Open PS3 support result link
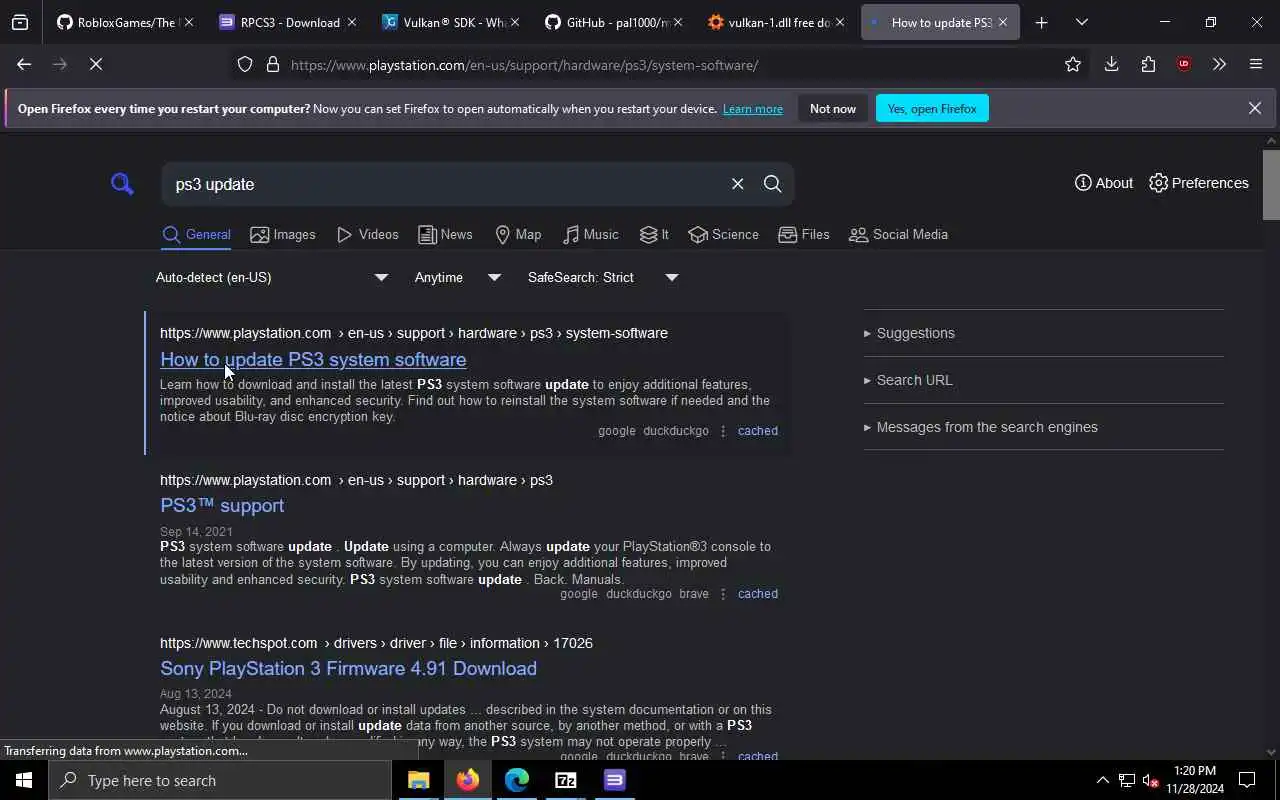This screenshot has width=1280, height=800. click(x=222, y=505)
